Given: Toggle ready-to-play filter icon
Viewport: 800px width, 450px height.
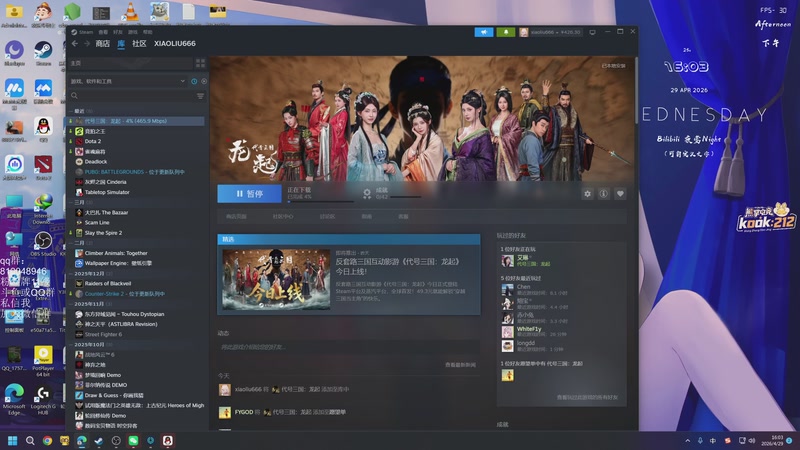Looking at the screenshot, I should coord(204,81).
